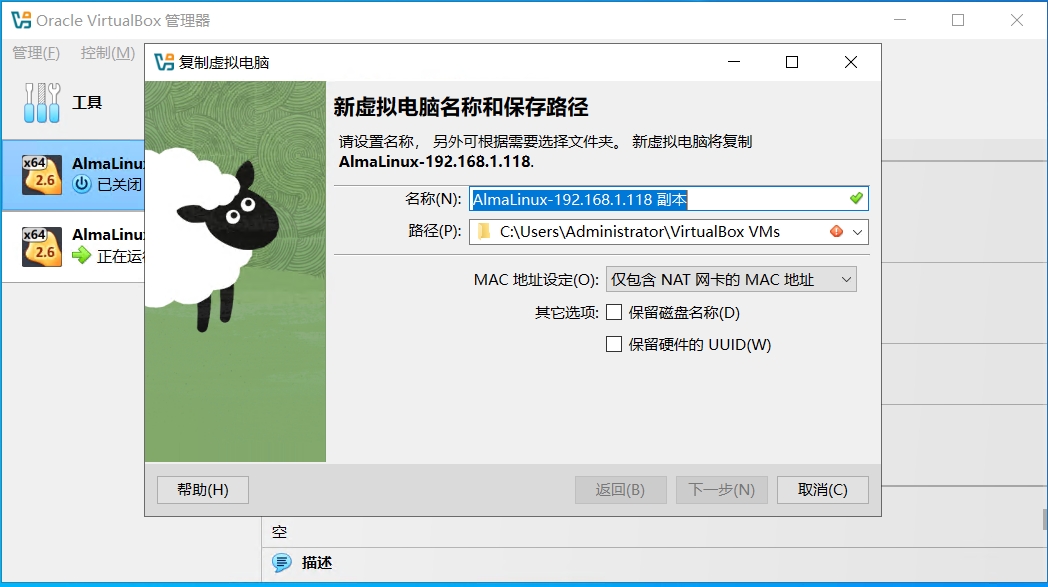Click the VirtualBox Manager title bar logo

(21, 21)
